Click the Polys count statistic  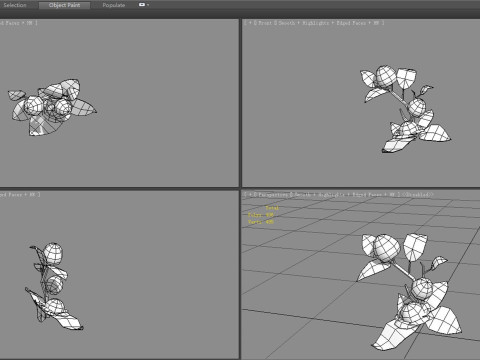pos(261,215)
